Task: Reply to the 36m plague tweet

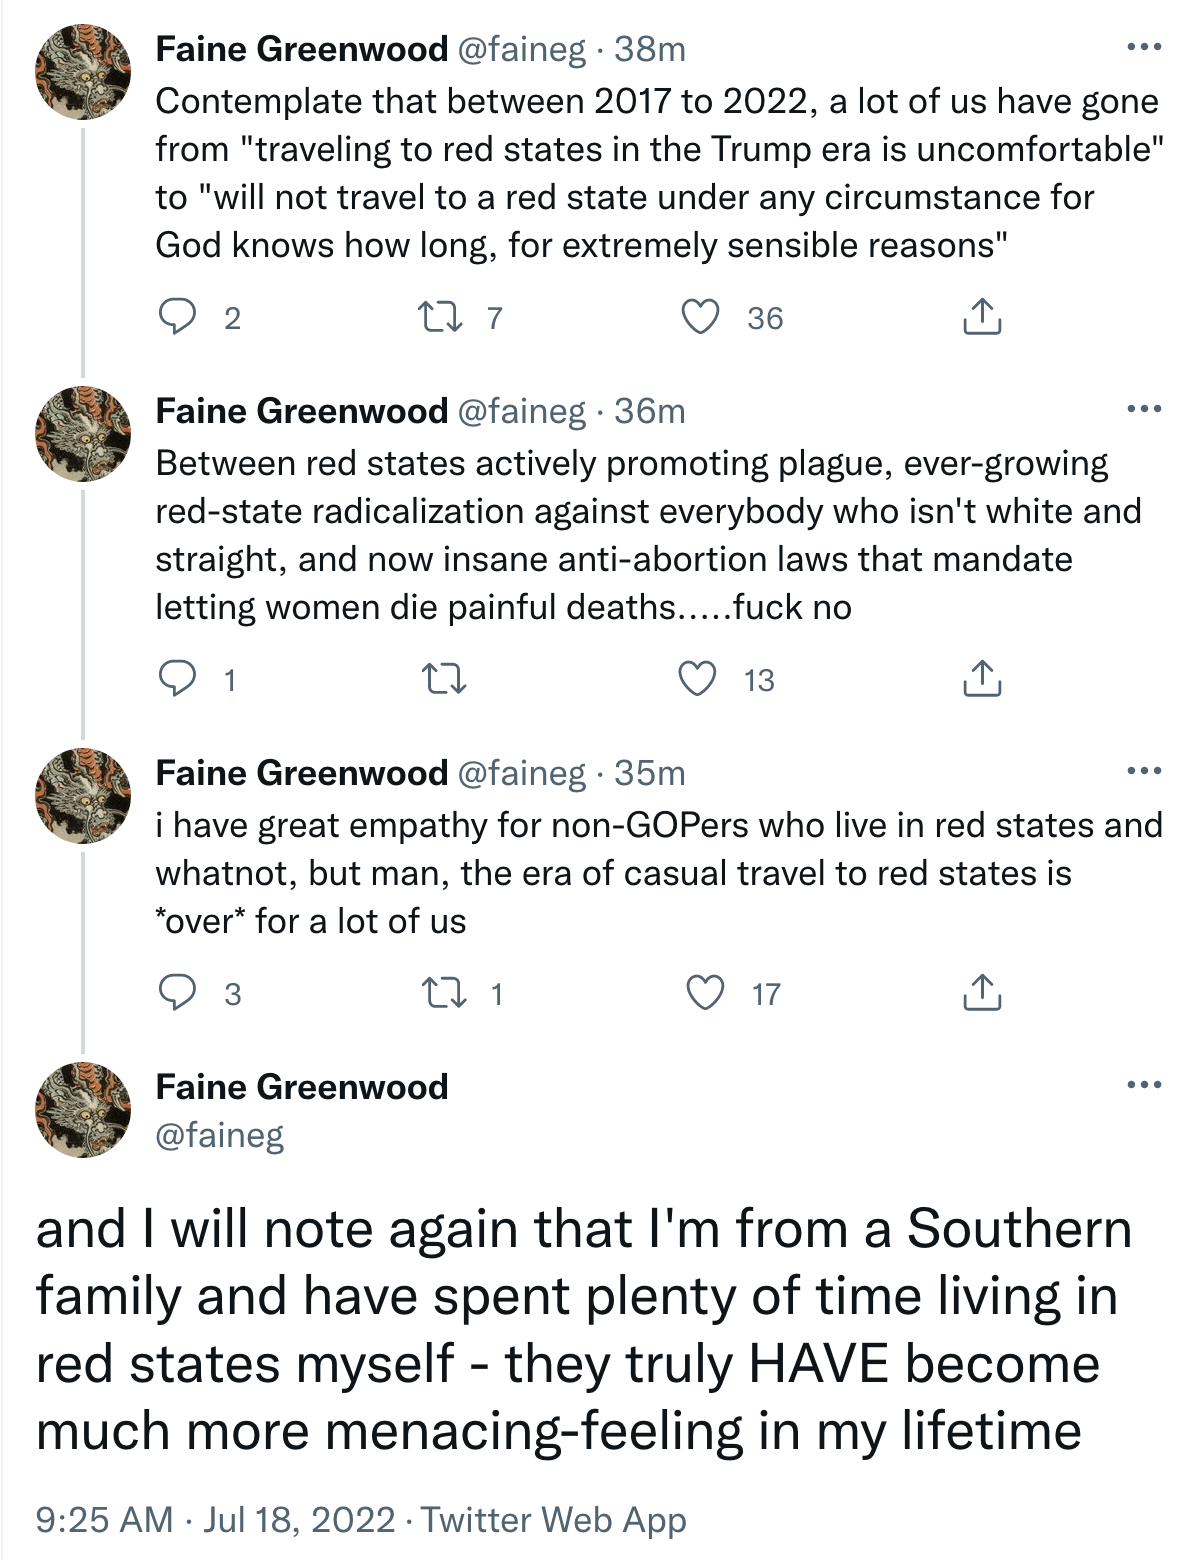Action: [178, 679]
